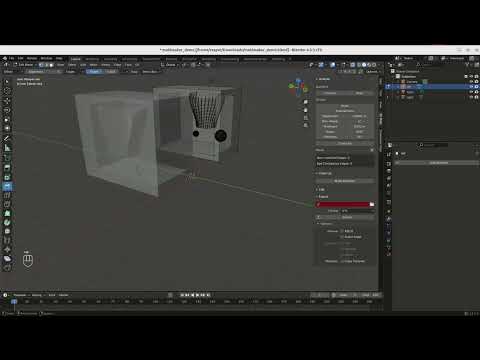Image resolution: width=480 pixels, height=360 pixels.
Task: Click the navigation axis gizmo
Action: coord(298,87)
